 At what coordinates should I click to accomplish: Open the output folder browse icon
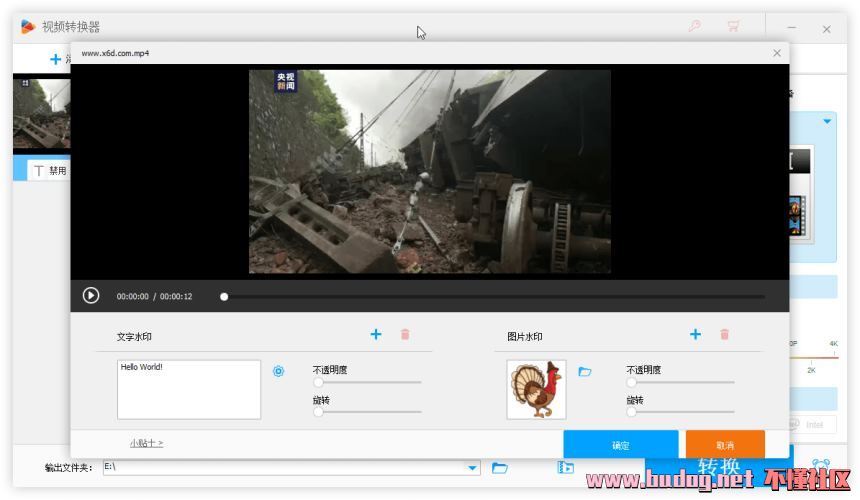tap(500, 467)
